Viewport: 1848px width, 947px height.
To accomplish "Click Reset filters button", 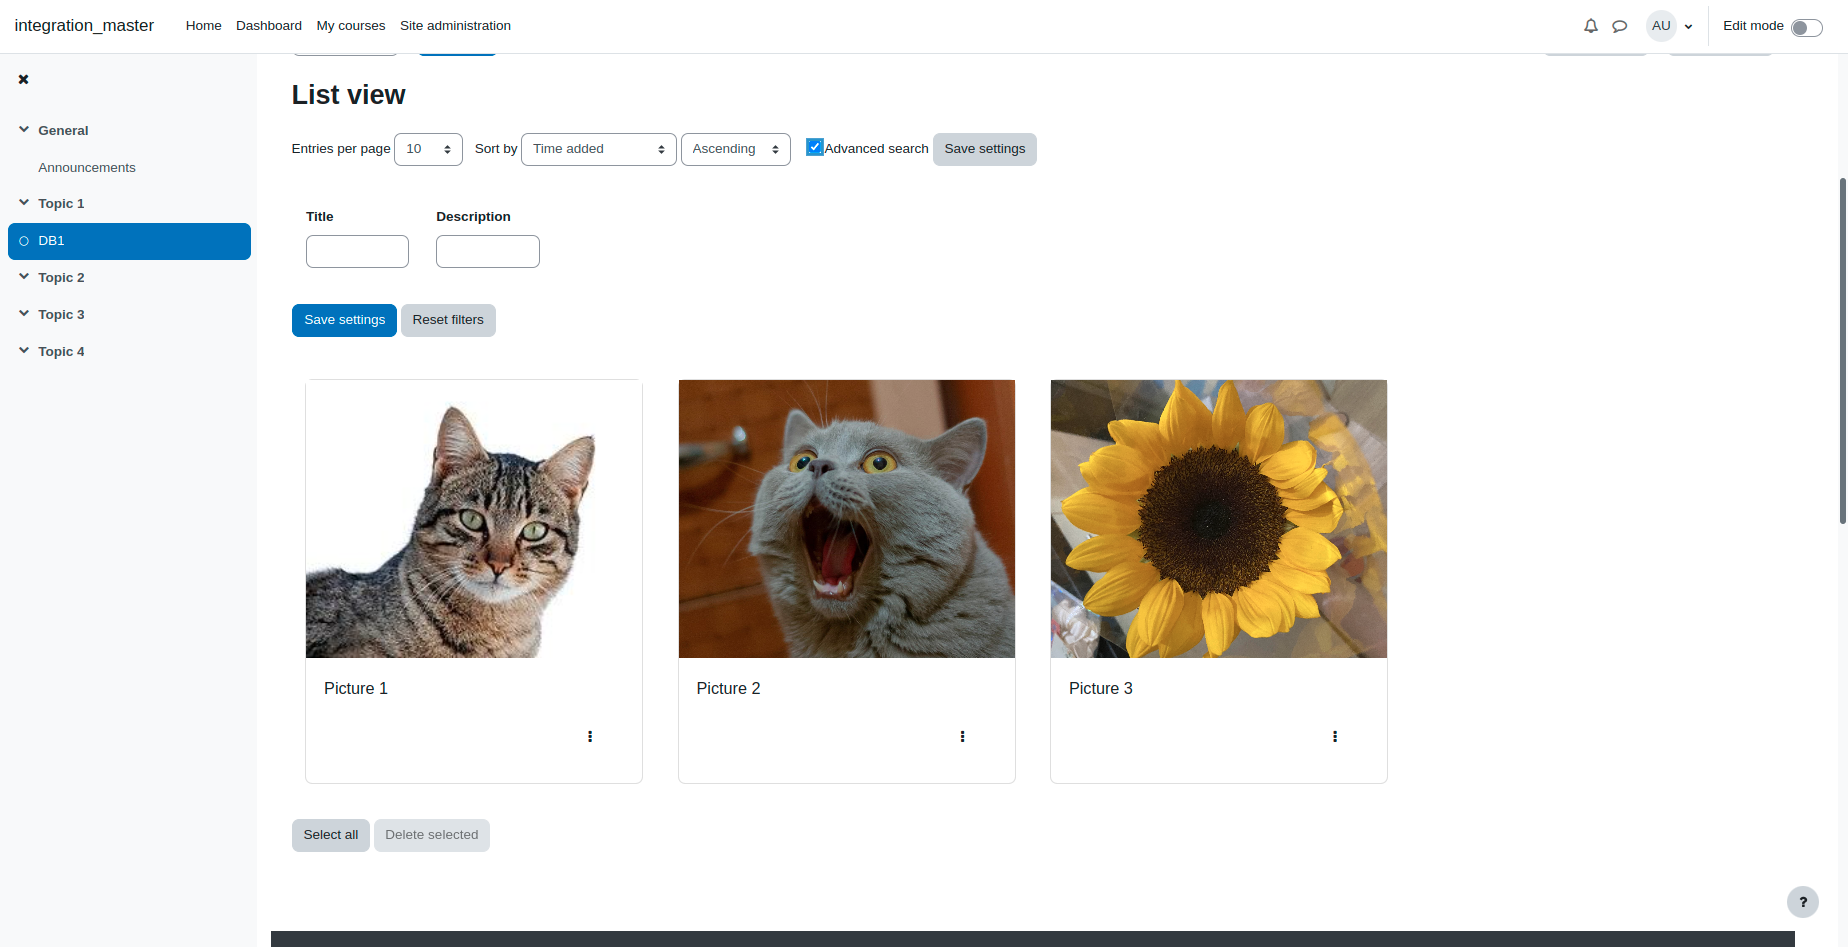I will point(448,320).
